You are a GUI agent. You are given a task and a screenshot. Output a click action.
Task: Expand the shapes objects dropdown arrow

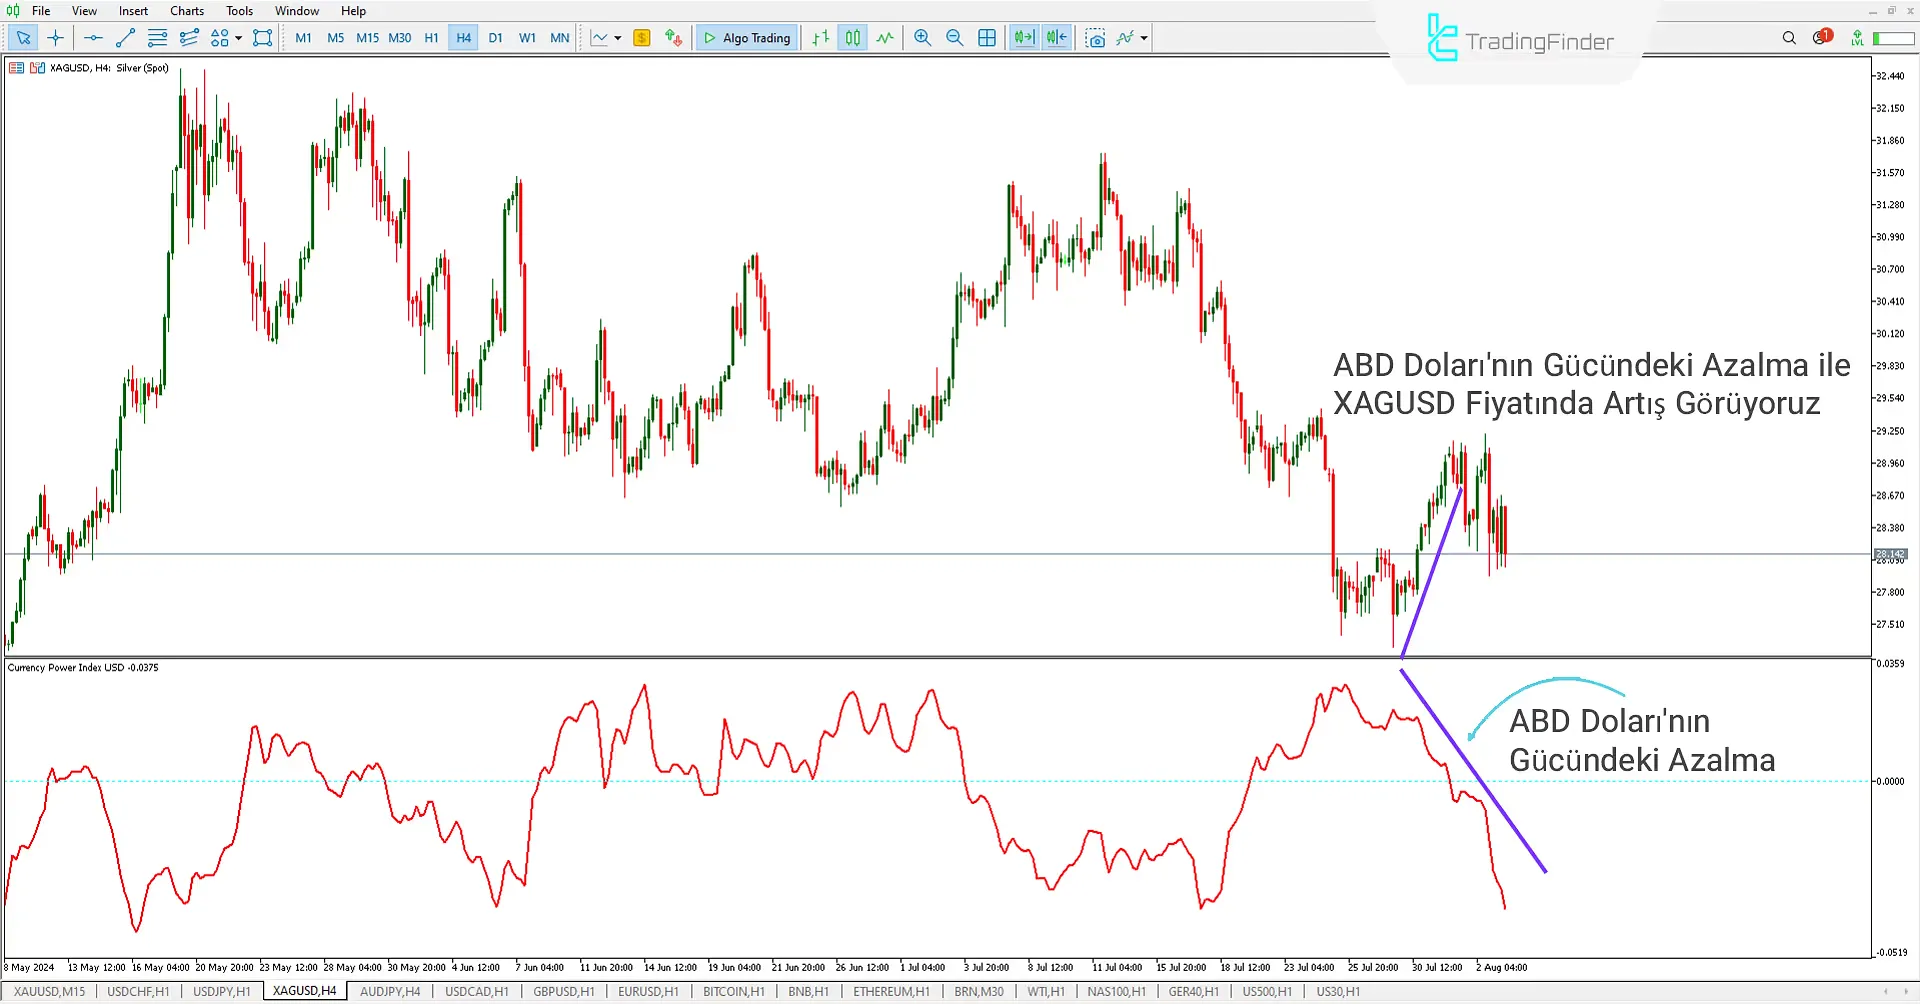coord(238,39)
